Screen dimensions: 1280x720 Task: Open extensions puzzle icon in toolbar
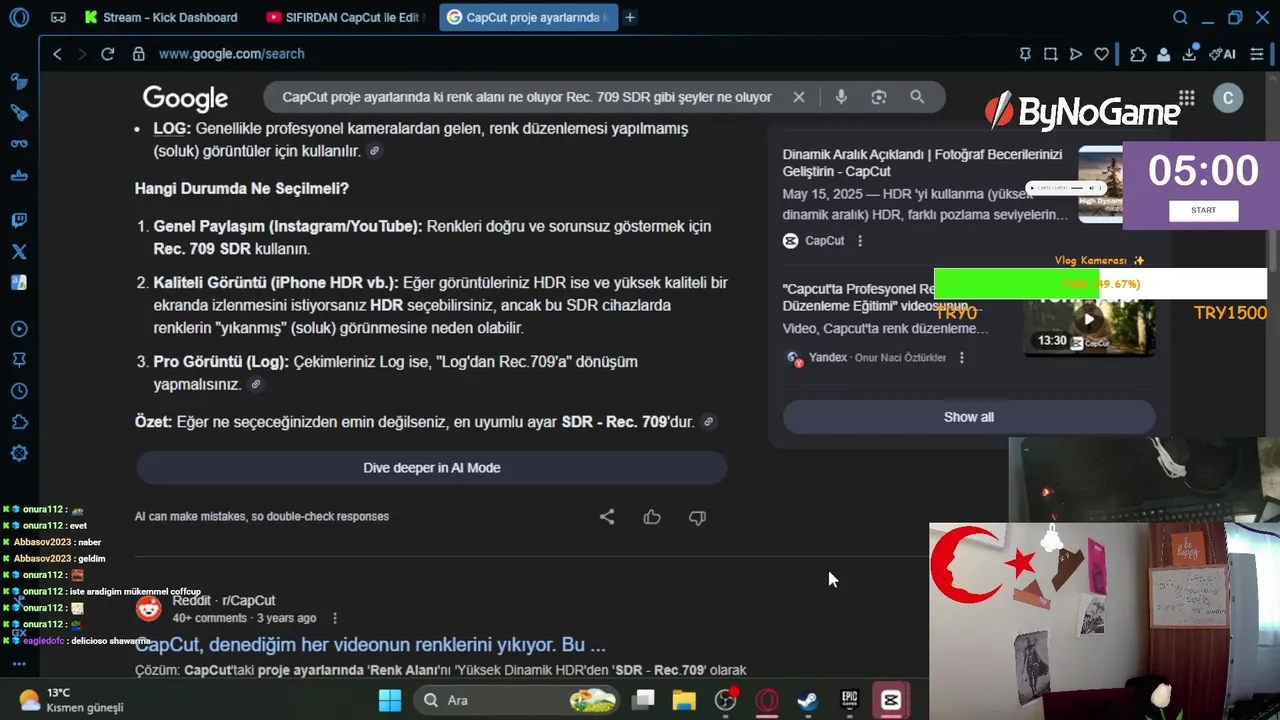pyautogui.click(x=1138, y=54)
